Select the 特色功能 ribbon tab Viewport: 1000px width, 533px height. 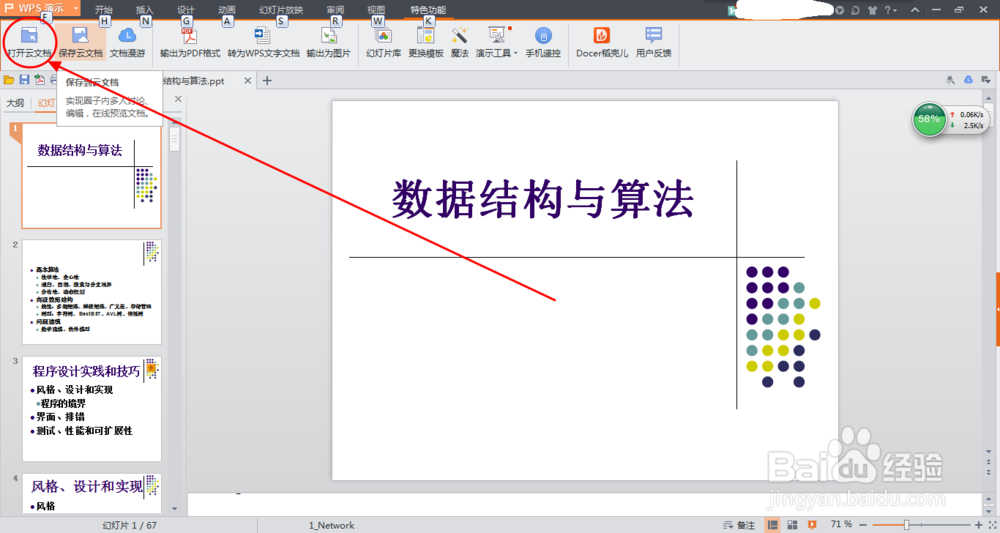pyautogui.click(x=428, y=10)
